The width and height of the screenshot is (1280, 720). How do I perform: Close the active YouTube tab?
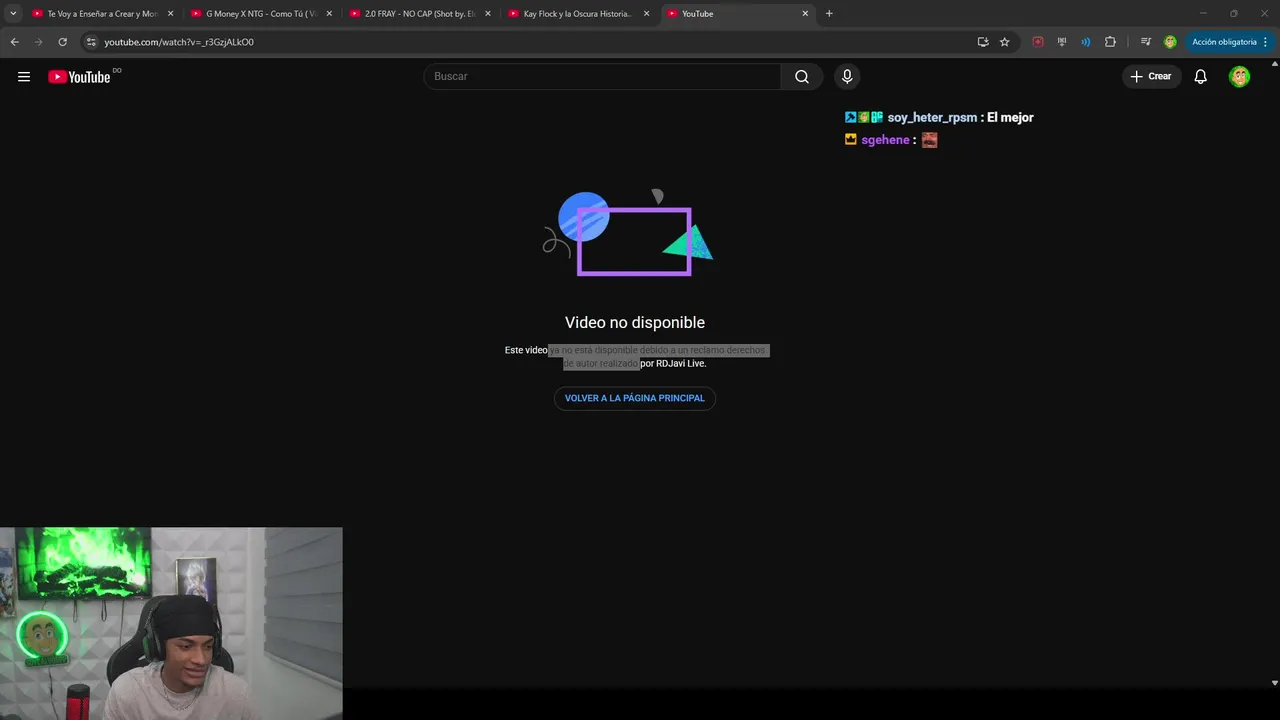pyautogui.click(x=805, y=14)
